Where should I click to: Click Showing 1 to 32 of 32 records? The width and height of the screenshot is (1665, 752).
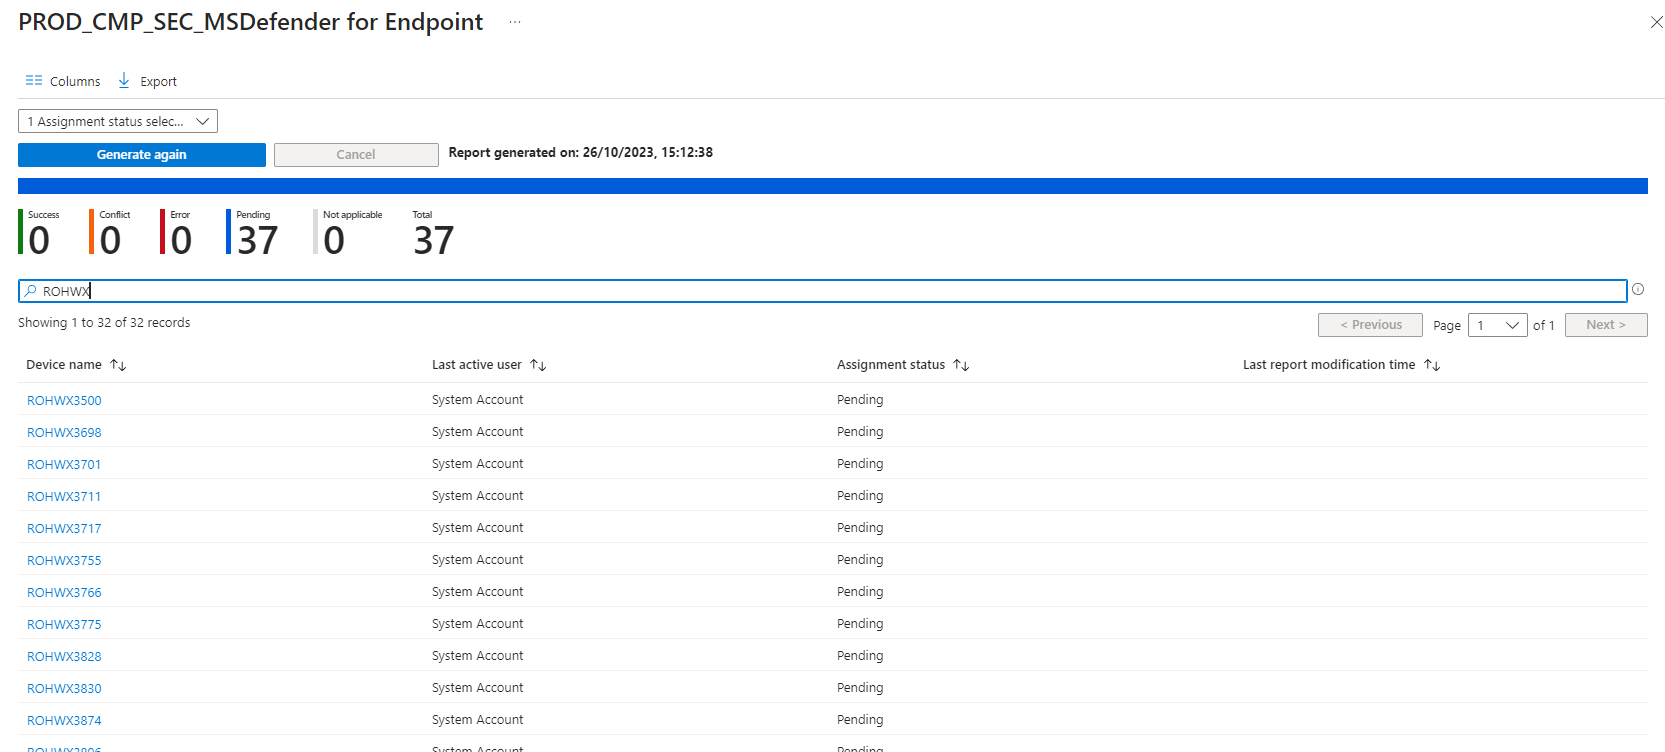click(x=104, y=323)
